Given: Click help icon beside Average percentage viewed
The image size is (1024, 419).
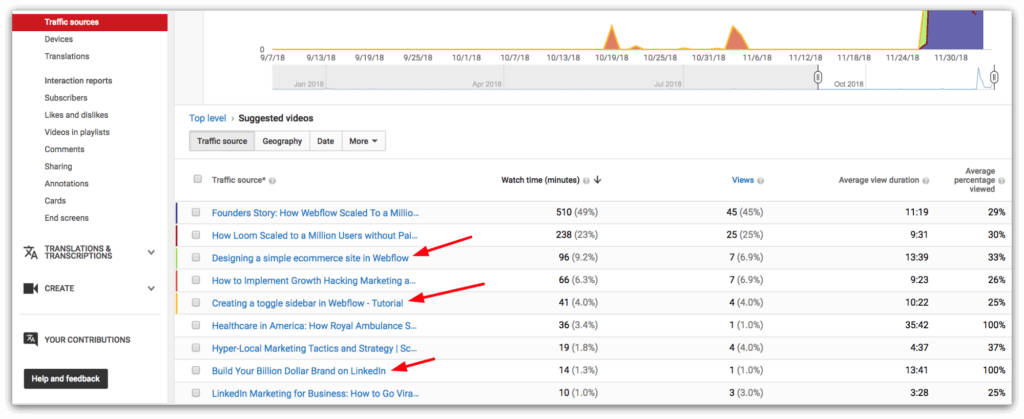Looking at the screenshot, I should (x=1001, y=180).
